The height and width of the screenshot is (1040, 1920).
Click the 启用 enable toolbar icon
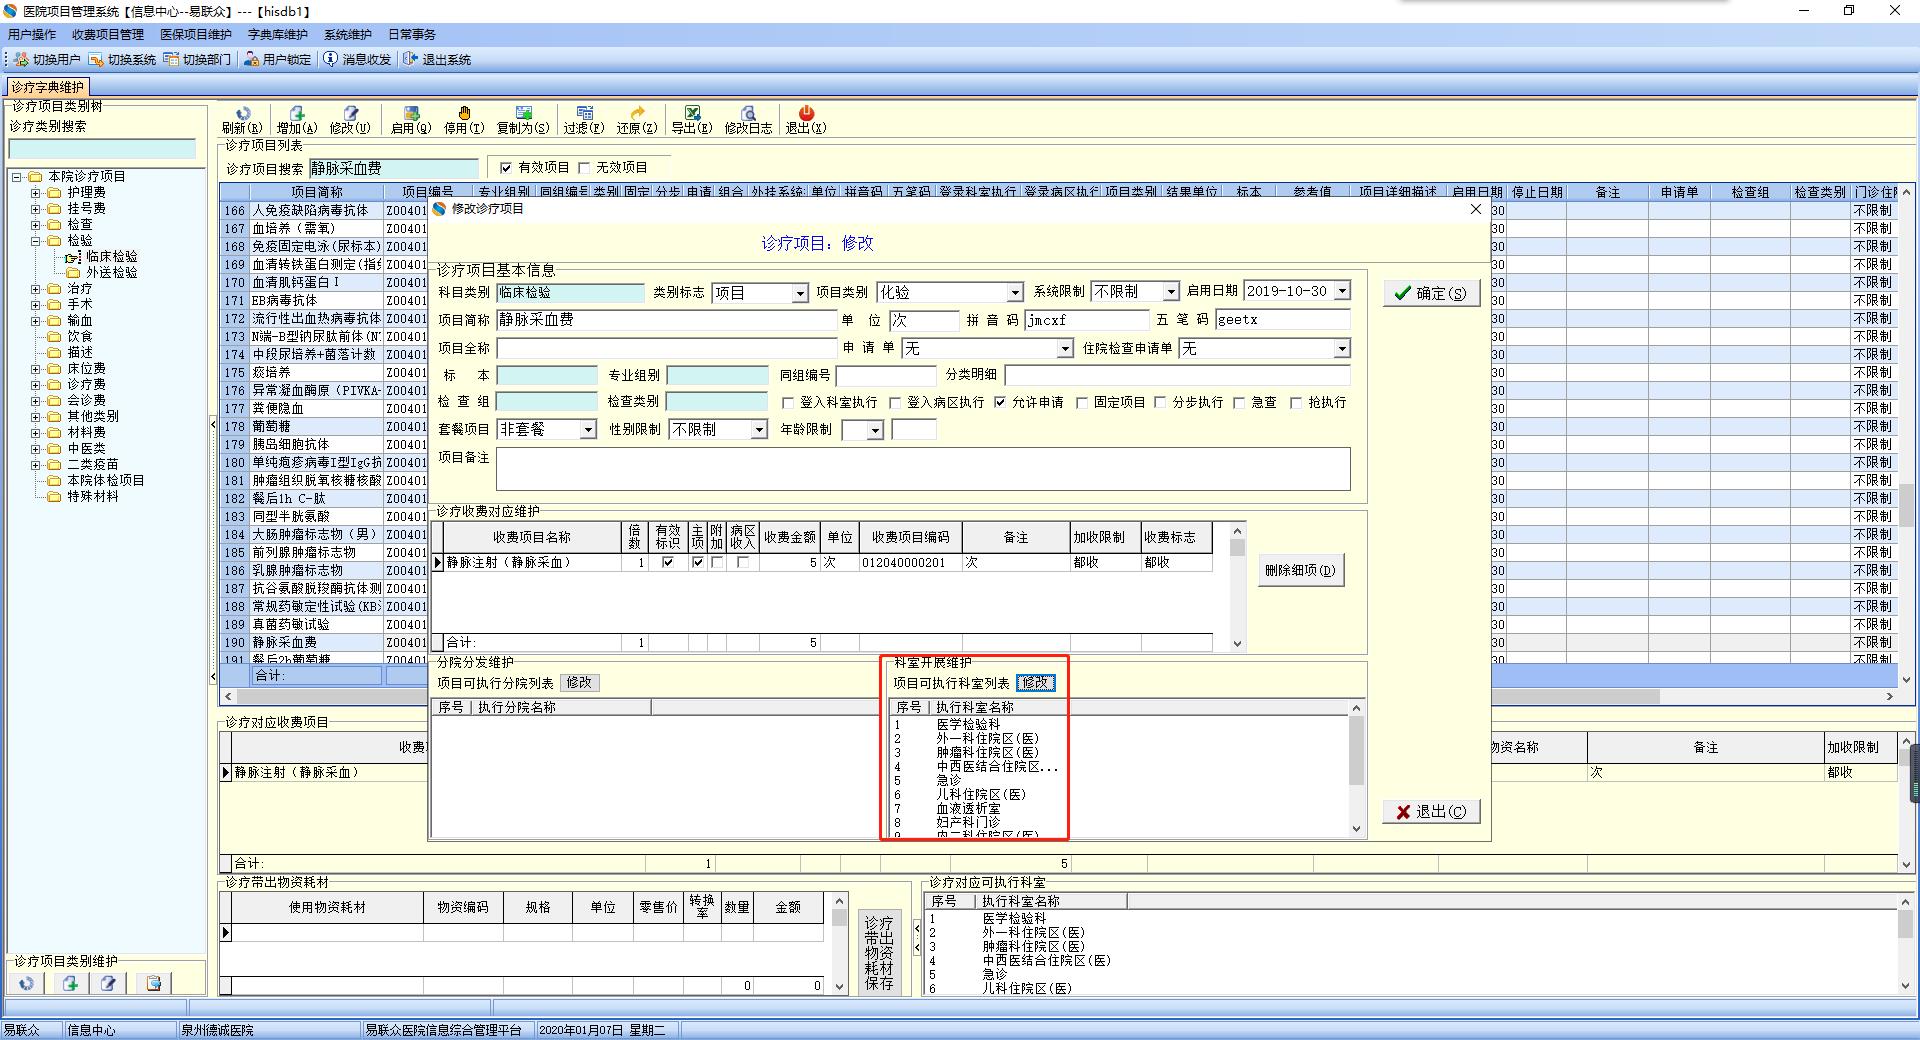tap(410, 114)
